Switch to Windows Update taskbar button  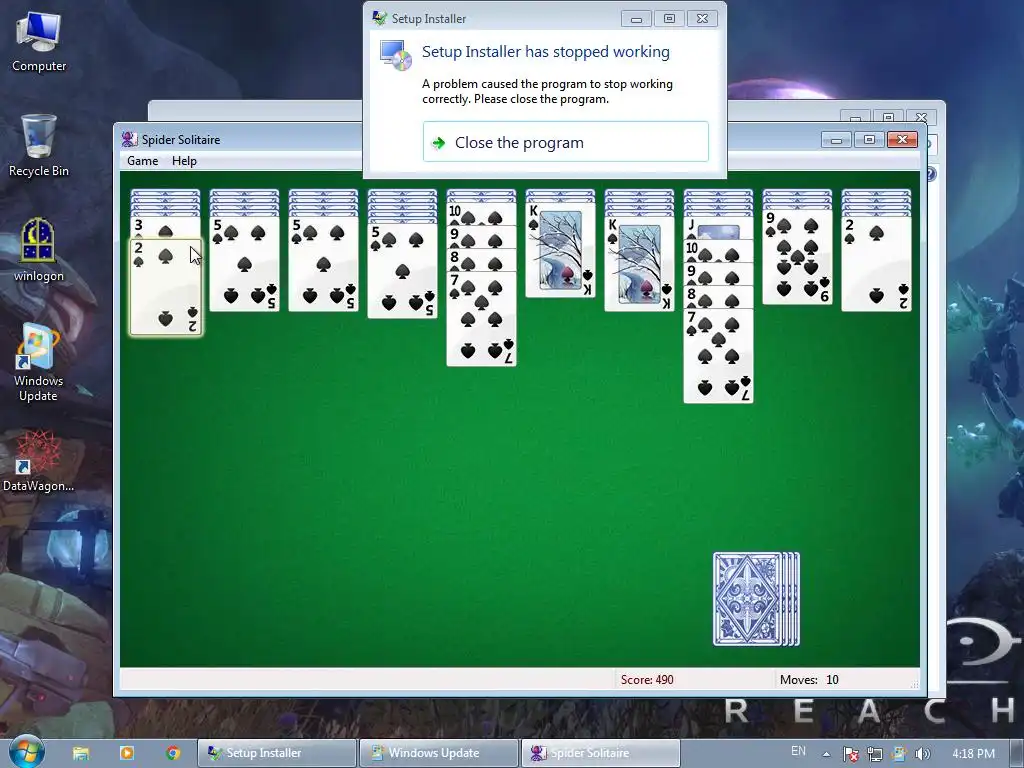[x=439, y=753]
